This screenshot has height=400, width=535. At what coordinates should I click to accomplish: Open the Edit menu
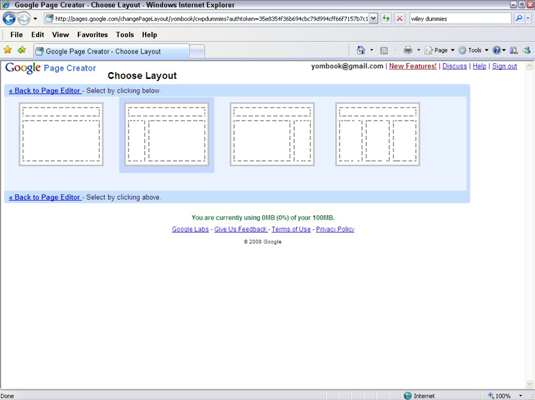click(38, 34)
